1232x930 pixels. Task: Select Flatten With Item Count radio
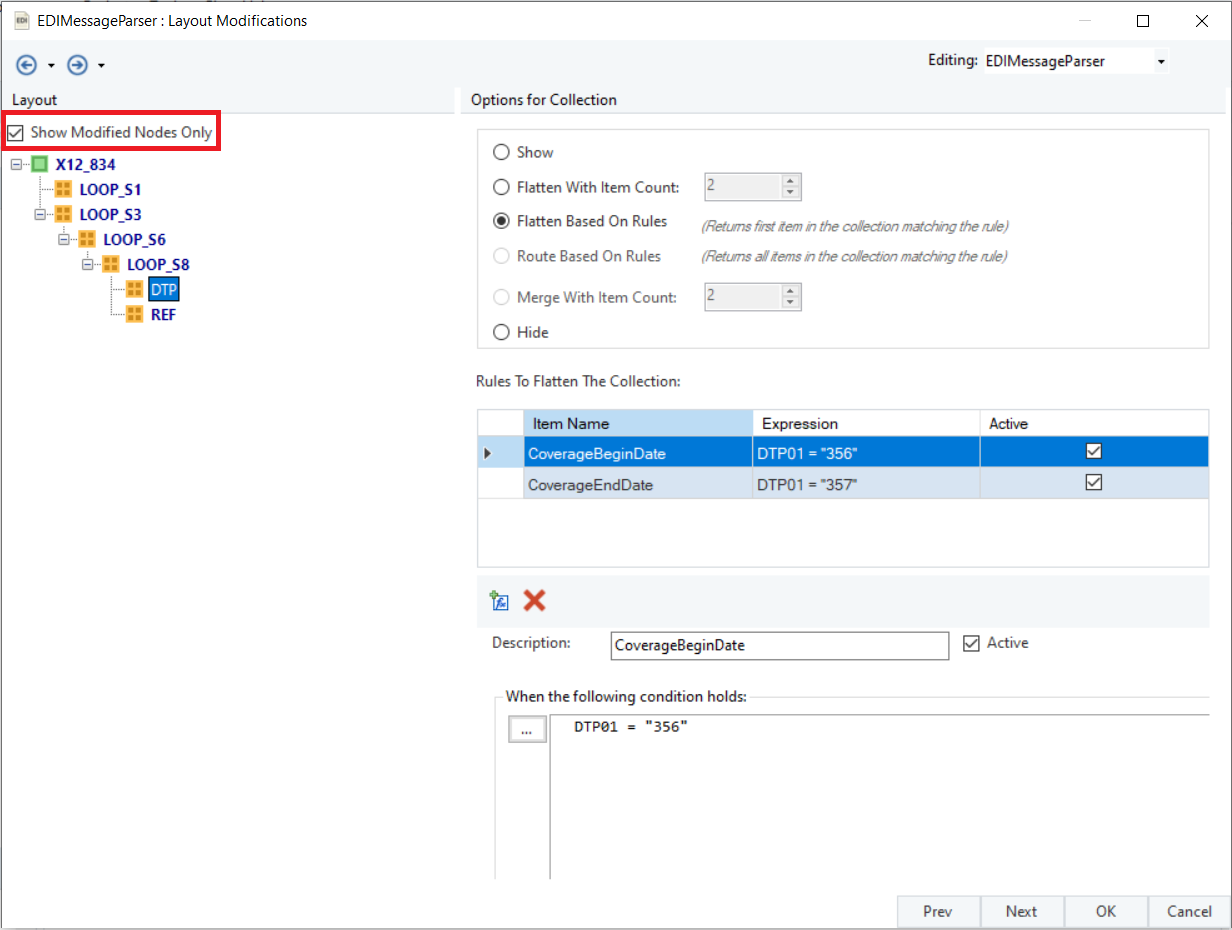point(501,187)
